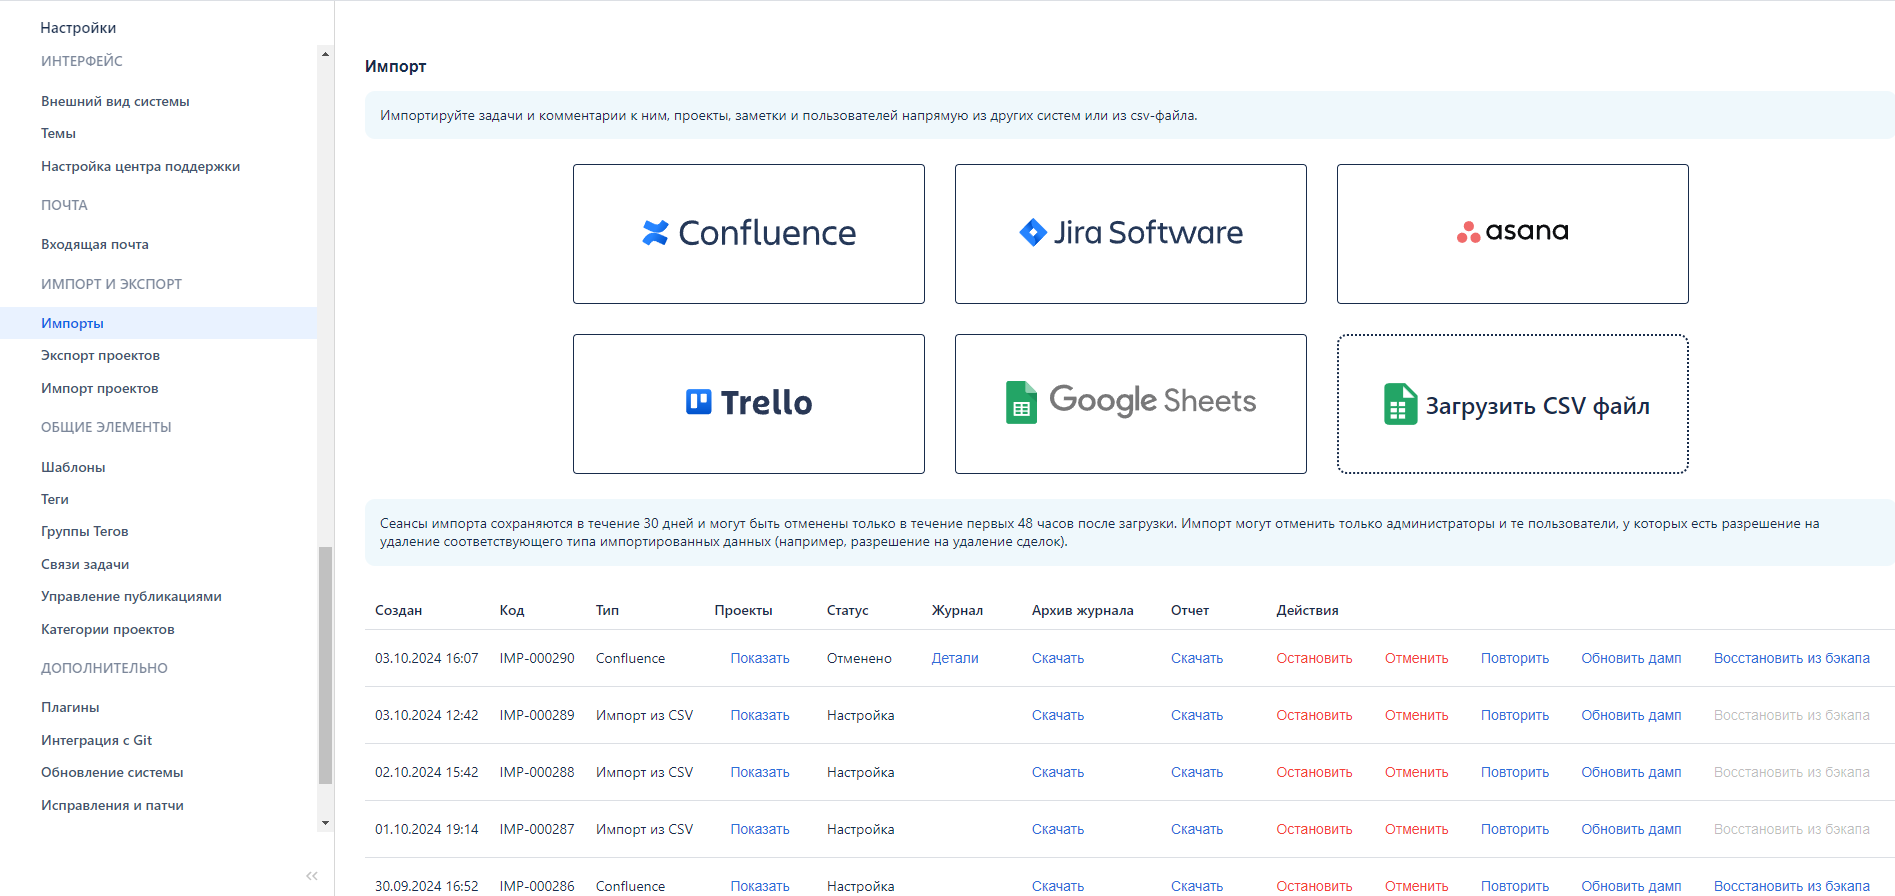1895x896 pixels.
Task: Open Настройка центра поддержки
Action: [140, 166]
